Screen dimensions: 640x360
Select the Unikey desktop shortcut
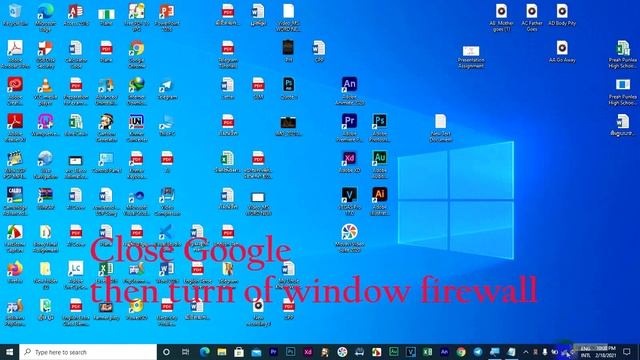[x=136, y=128]
